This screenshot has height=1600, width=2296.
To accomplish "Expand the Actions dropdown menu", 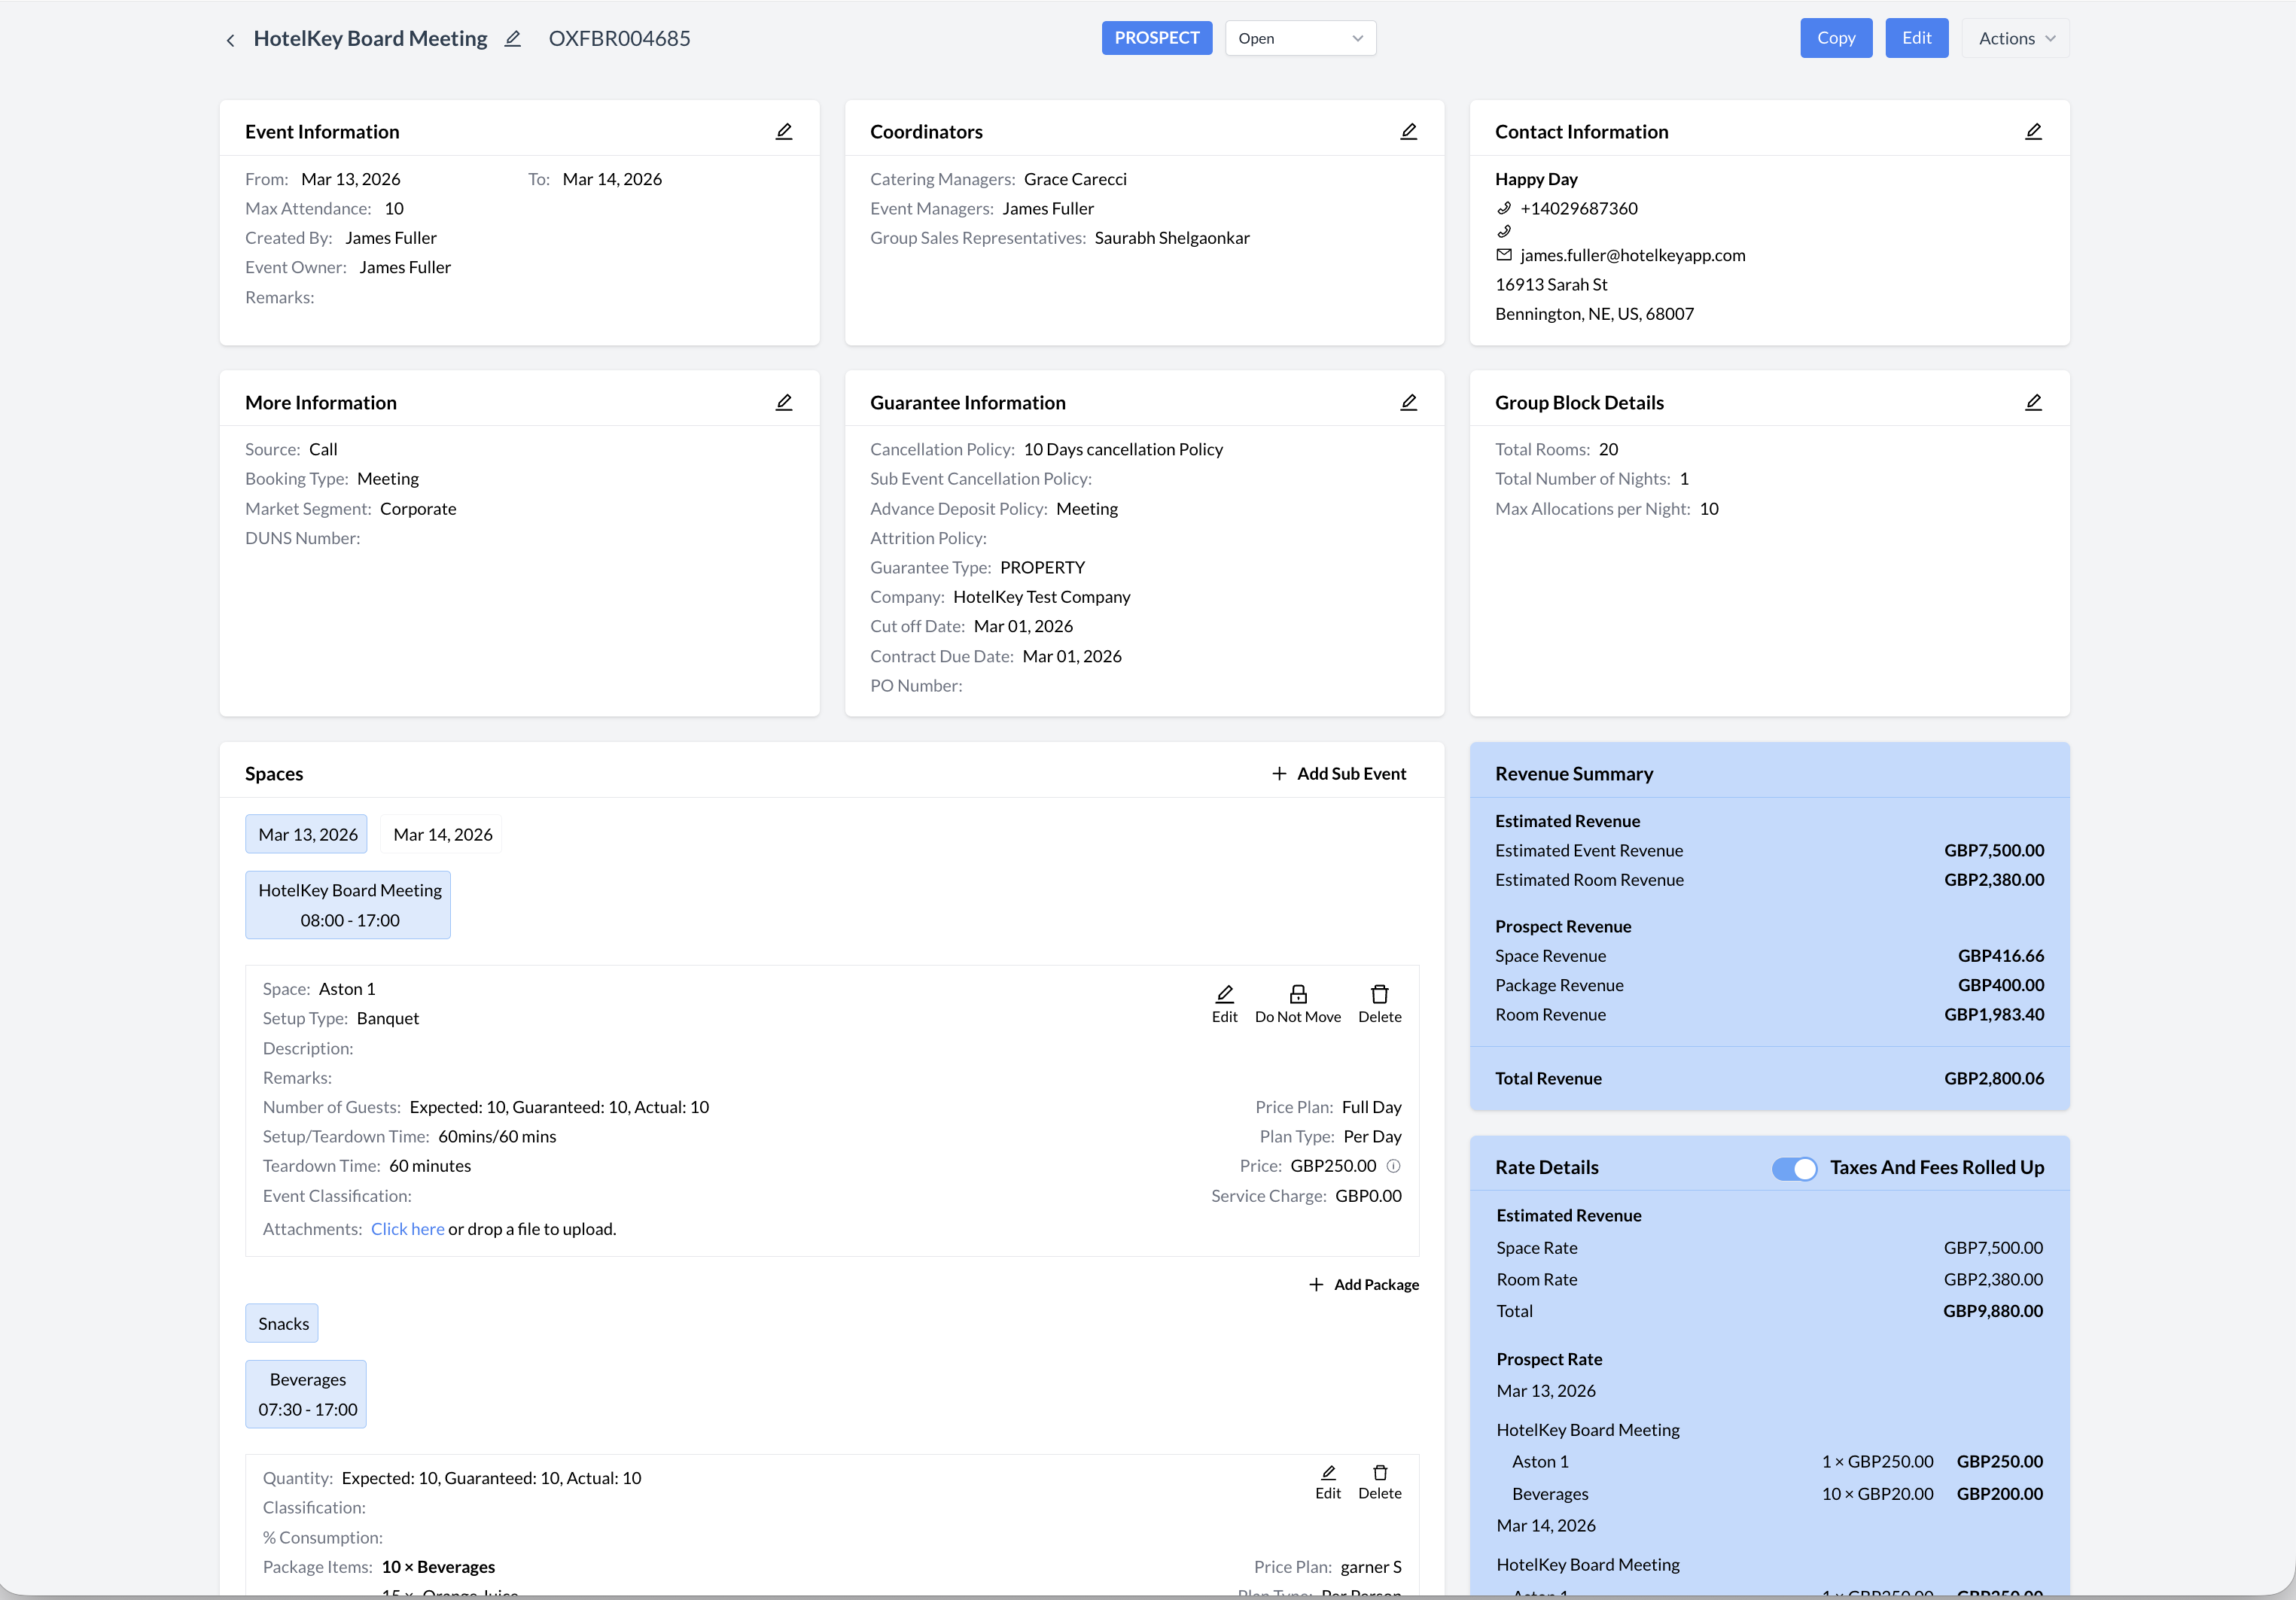I will coord(2015,39).
